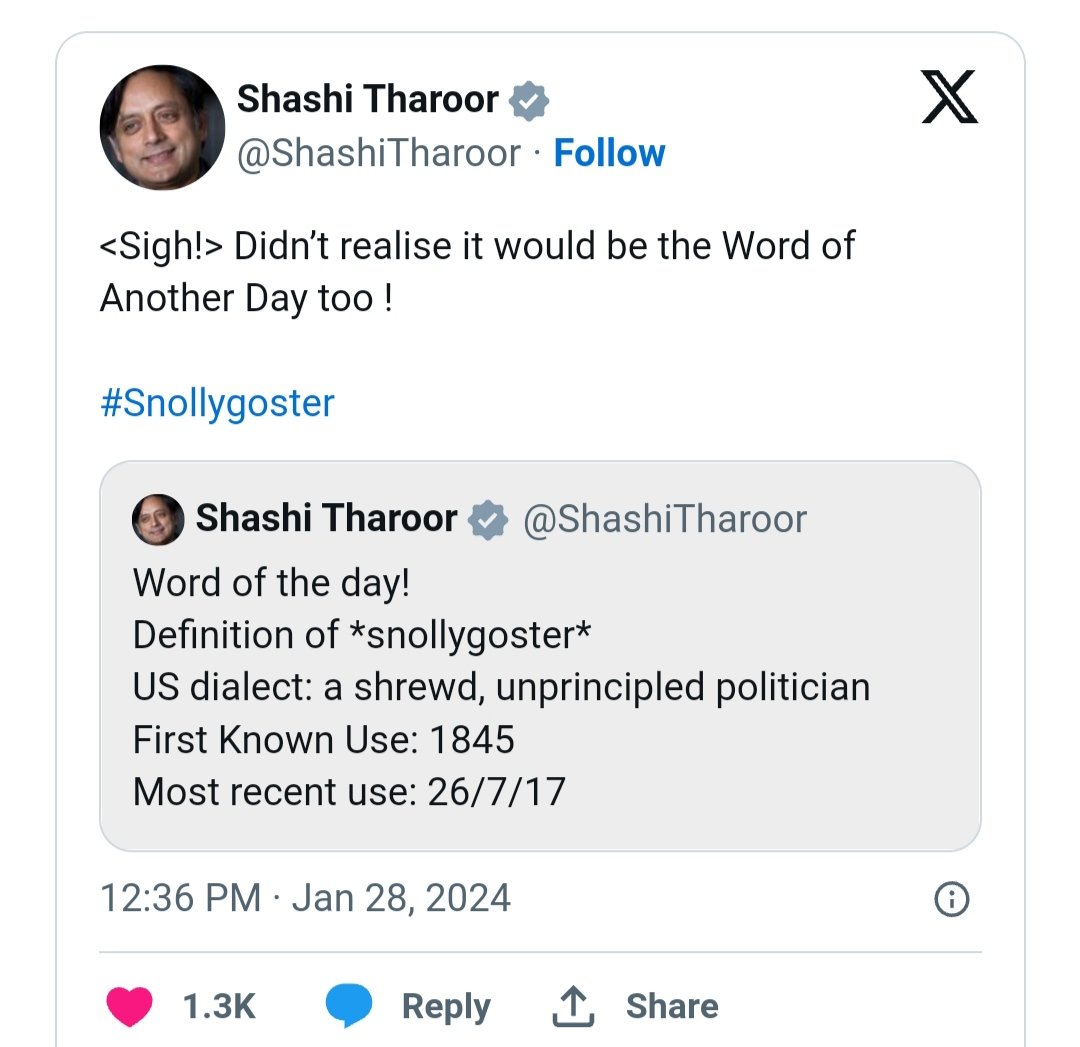This screenshot has width=1080, height=1047.
Task: Click the small avatar in the quoted tweet
Action: point(158,520)
